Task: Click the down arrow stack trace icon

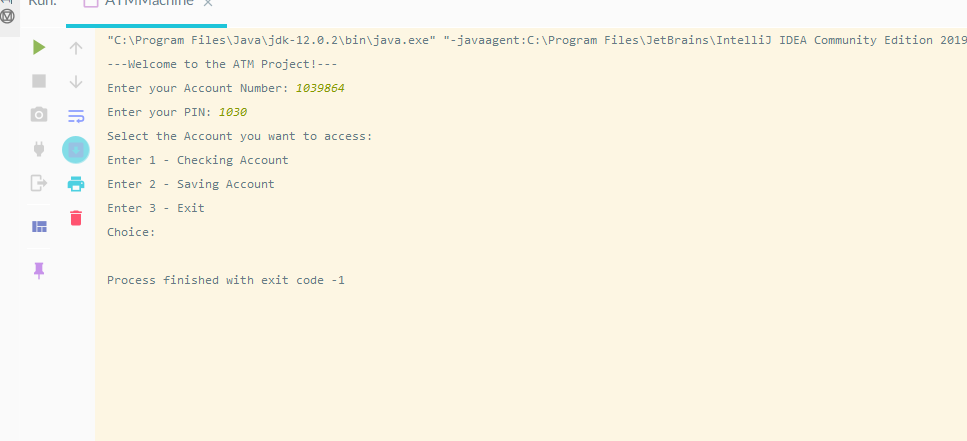Action: point(76,81)
